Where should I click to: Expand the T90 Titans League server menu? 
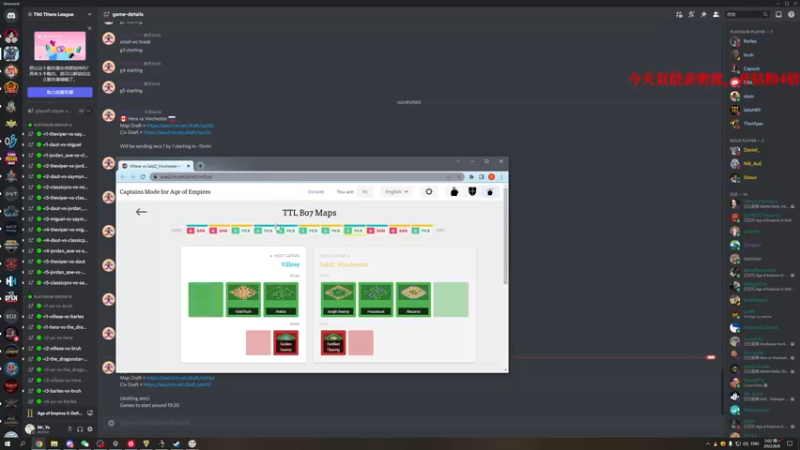[x=89, y=14]
